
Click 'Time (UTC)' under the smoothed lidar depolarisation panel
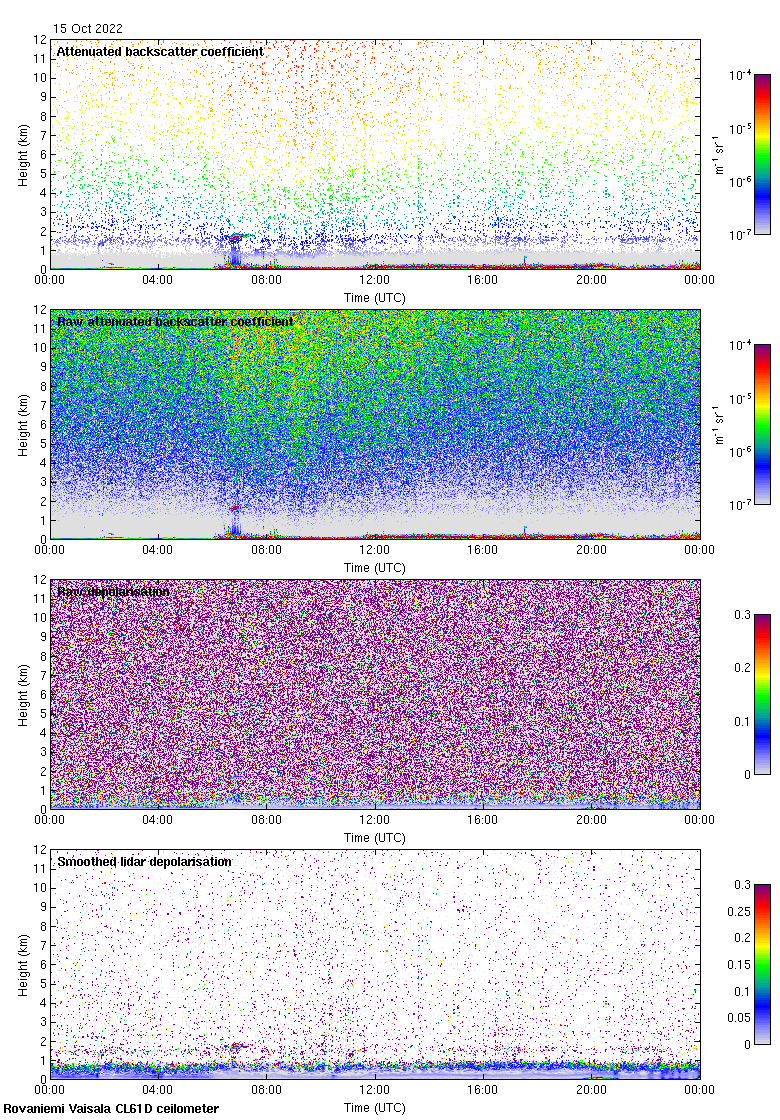[x=374, y=1108]
